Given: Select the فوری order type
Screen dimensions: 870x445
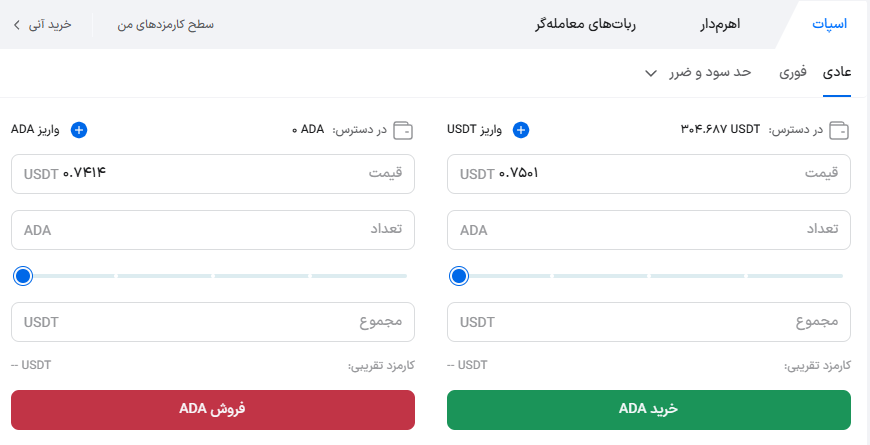Looking at the screenshot, I should pos(792,72).
